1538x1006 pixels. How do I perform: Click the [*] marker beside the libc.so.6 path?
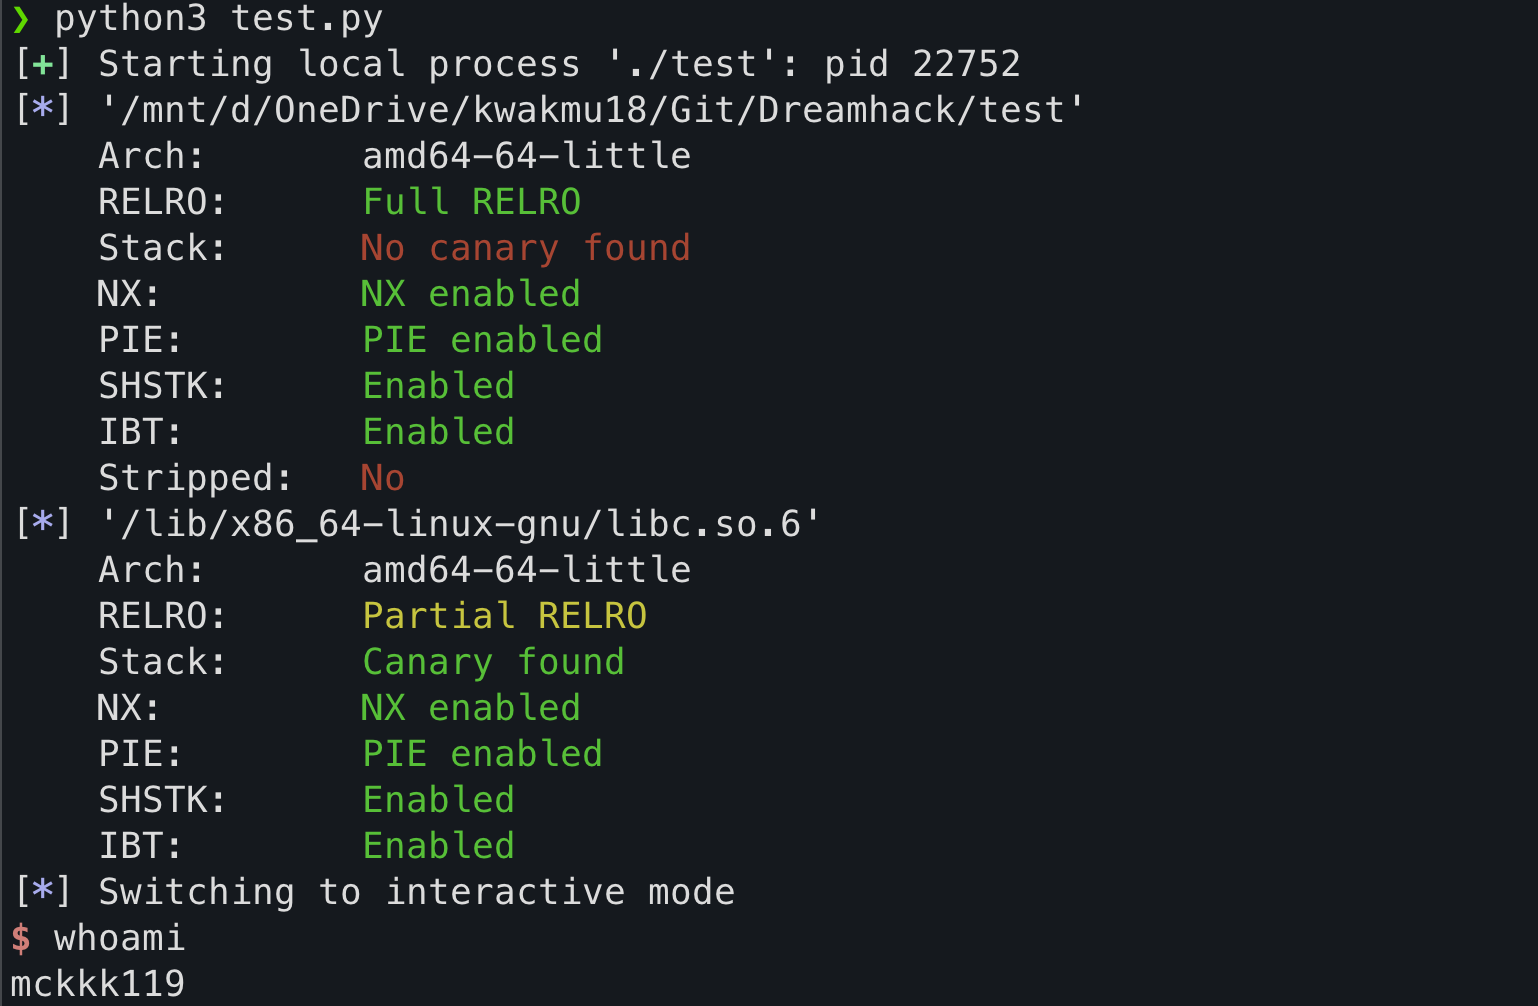(x=43, y=524)
